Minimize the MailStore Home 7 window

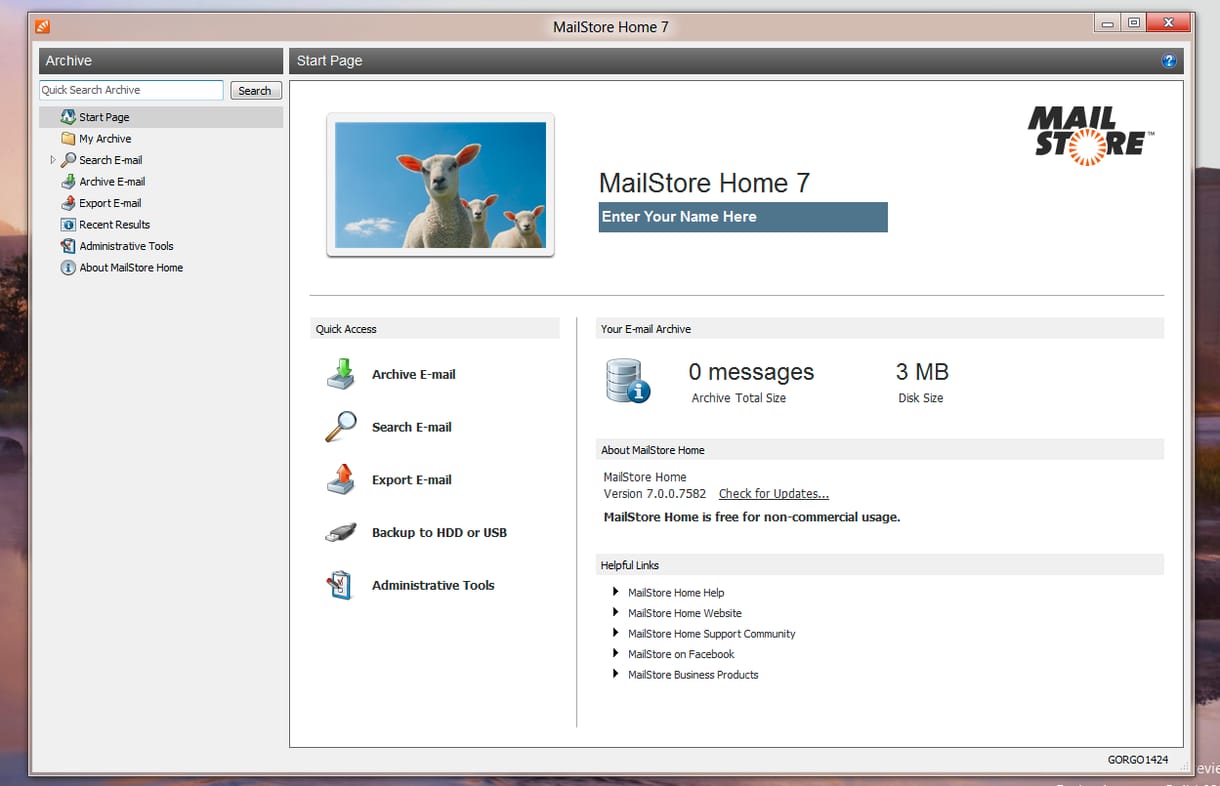(x=1107, y=23)
